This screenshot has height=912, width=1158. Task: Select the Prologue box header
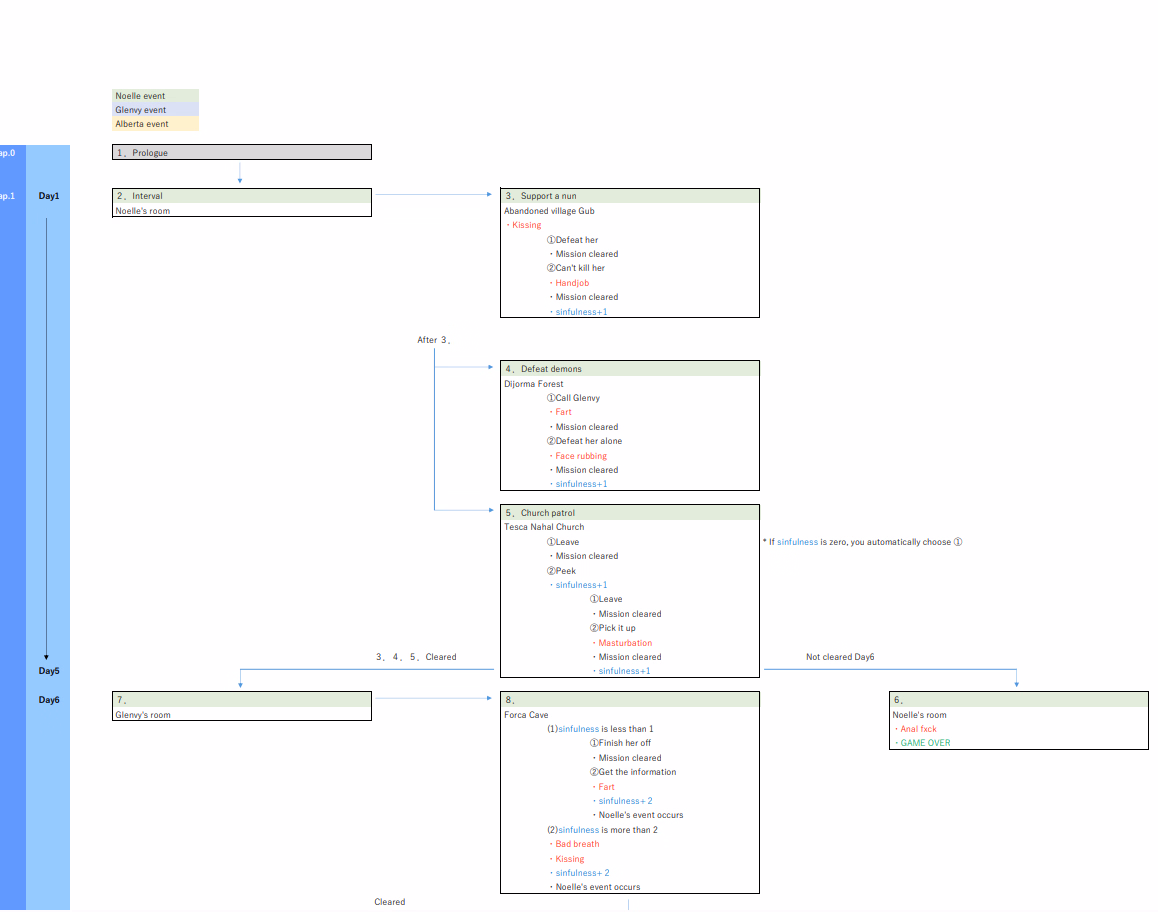(x=241, y=153)
